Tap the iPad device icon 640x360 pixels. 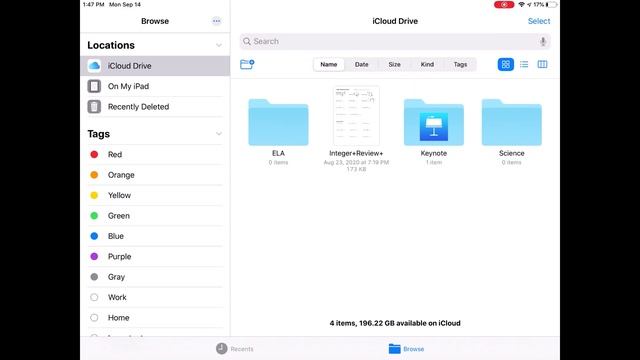coord(94,86)
